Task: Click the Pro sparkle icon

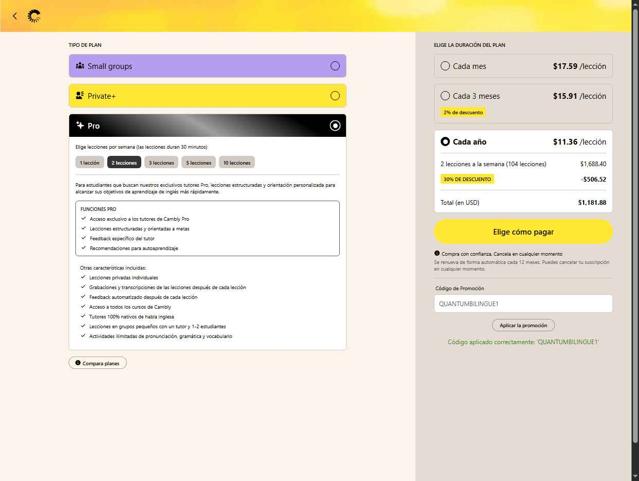Action: 80,126
